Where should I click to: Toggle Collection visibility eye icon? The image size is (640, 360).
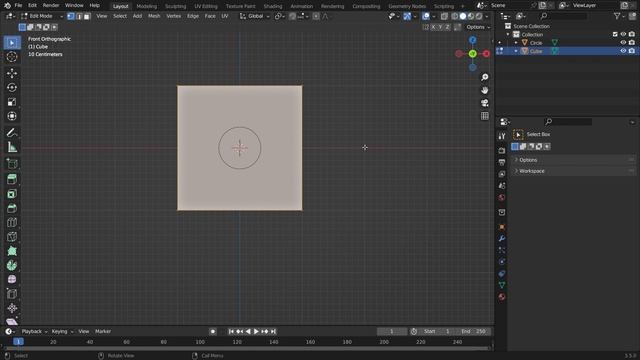pos(623,34)
